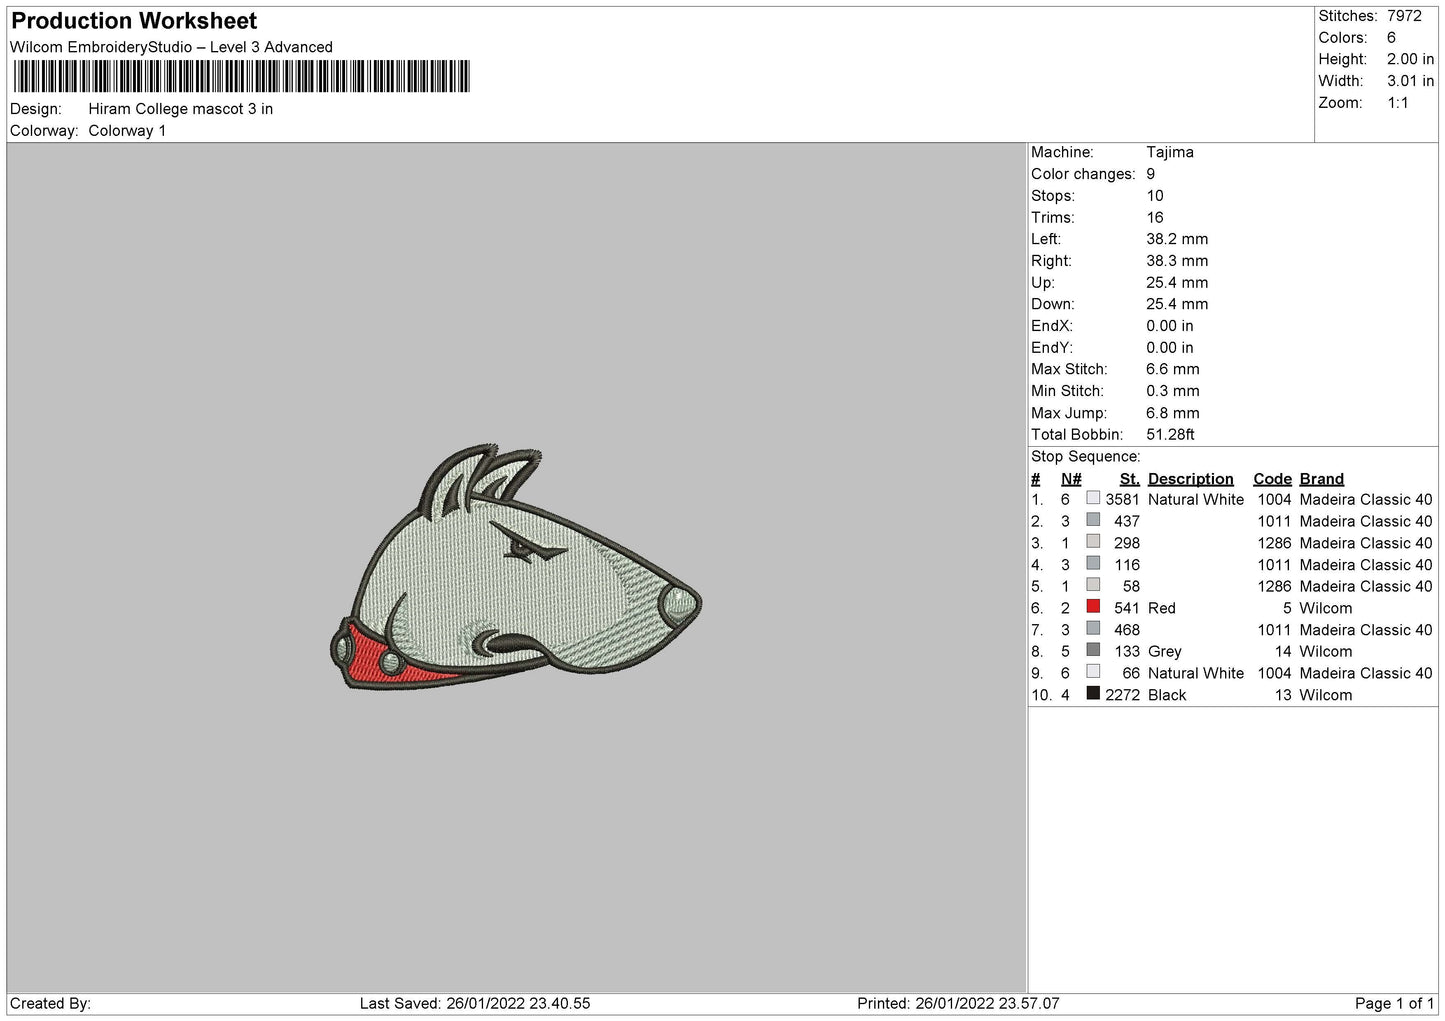This screenshot has height=1021, width=1445.
Task: Click the 'Up:' label
Action: [x=1042, y=283]
